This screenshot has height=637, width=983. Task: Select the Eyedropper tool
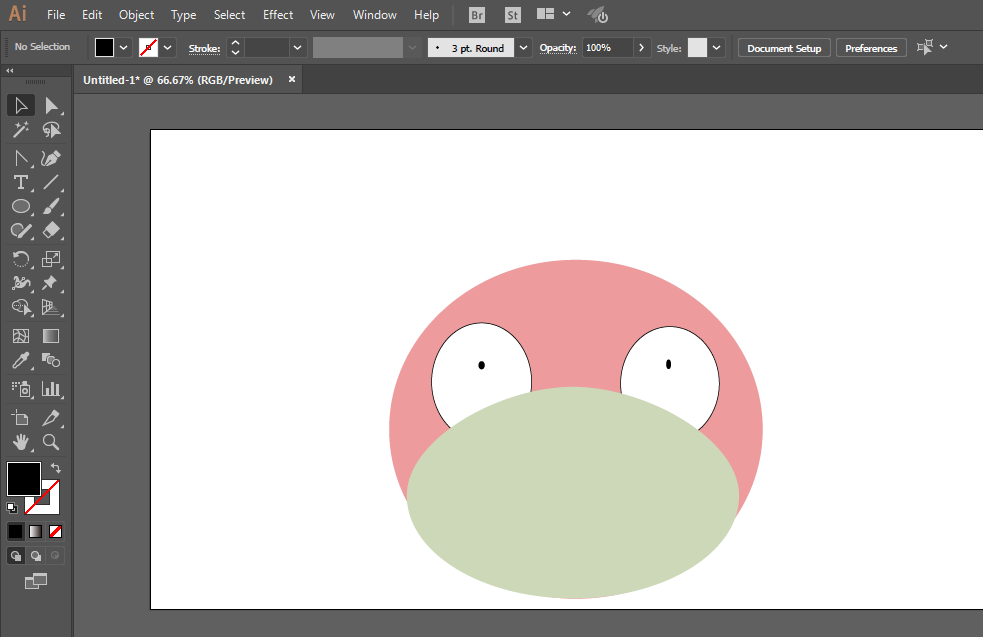pos(20,361)
